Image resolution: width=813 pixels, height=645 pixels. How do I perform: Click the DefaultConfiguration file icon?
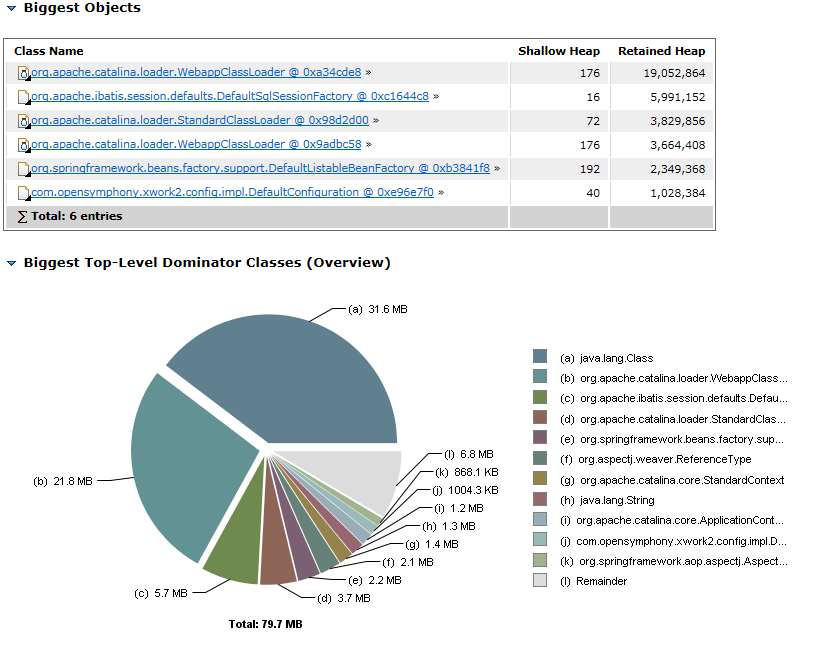pyautogui.click(x=24, y=193)
